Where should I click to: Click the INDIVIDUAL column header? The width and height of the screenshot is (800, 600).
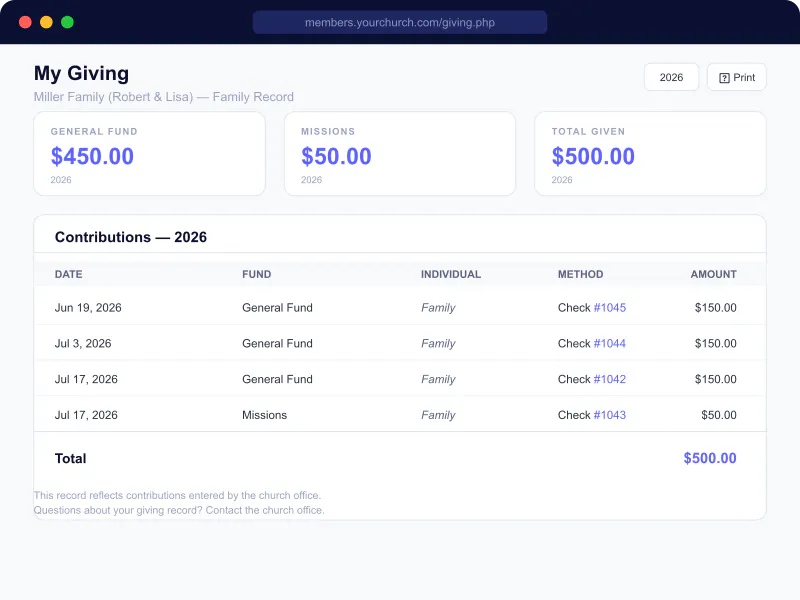point(451,274)
